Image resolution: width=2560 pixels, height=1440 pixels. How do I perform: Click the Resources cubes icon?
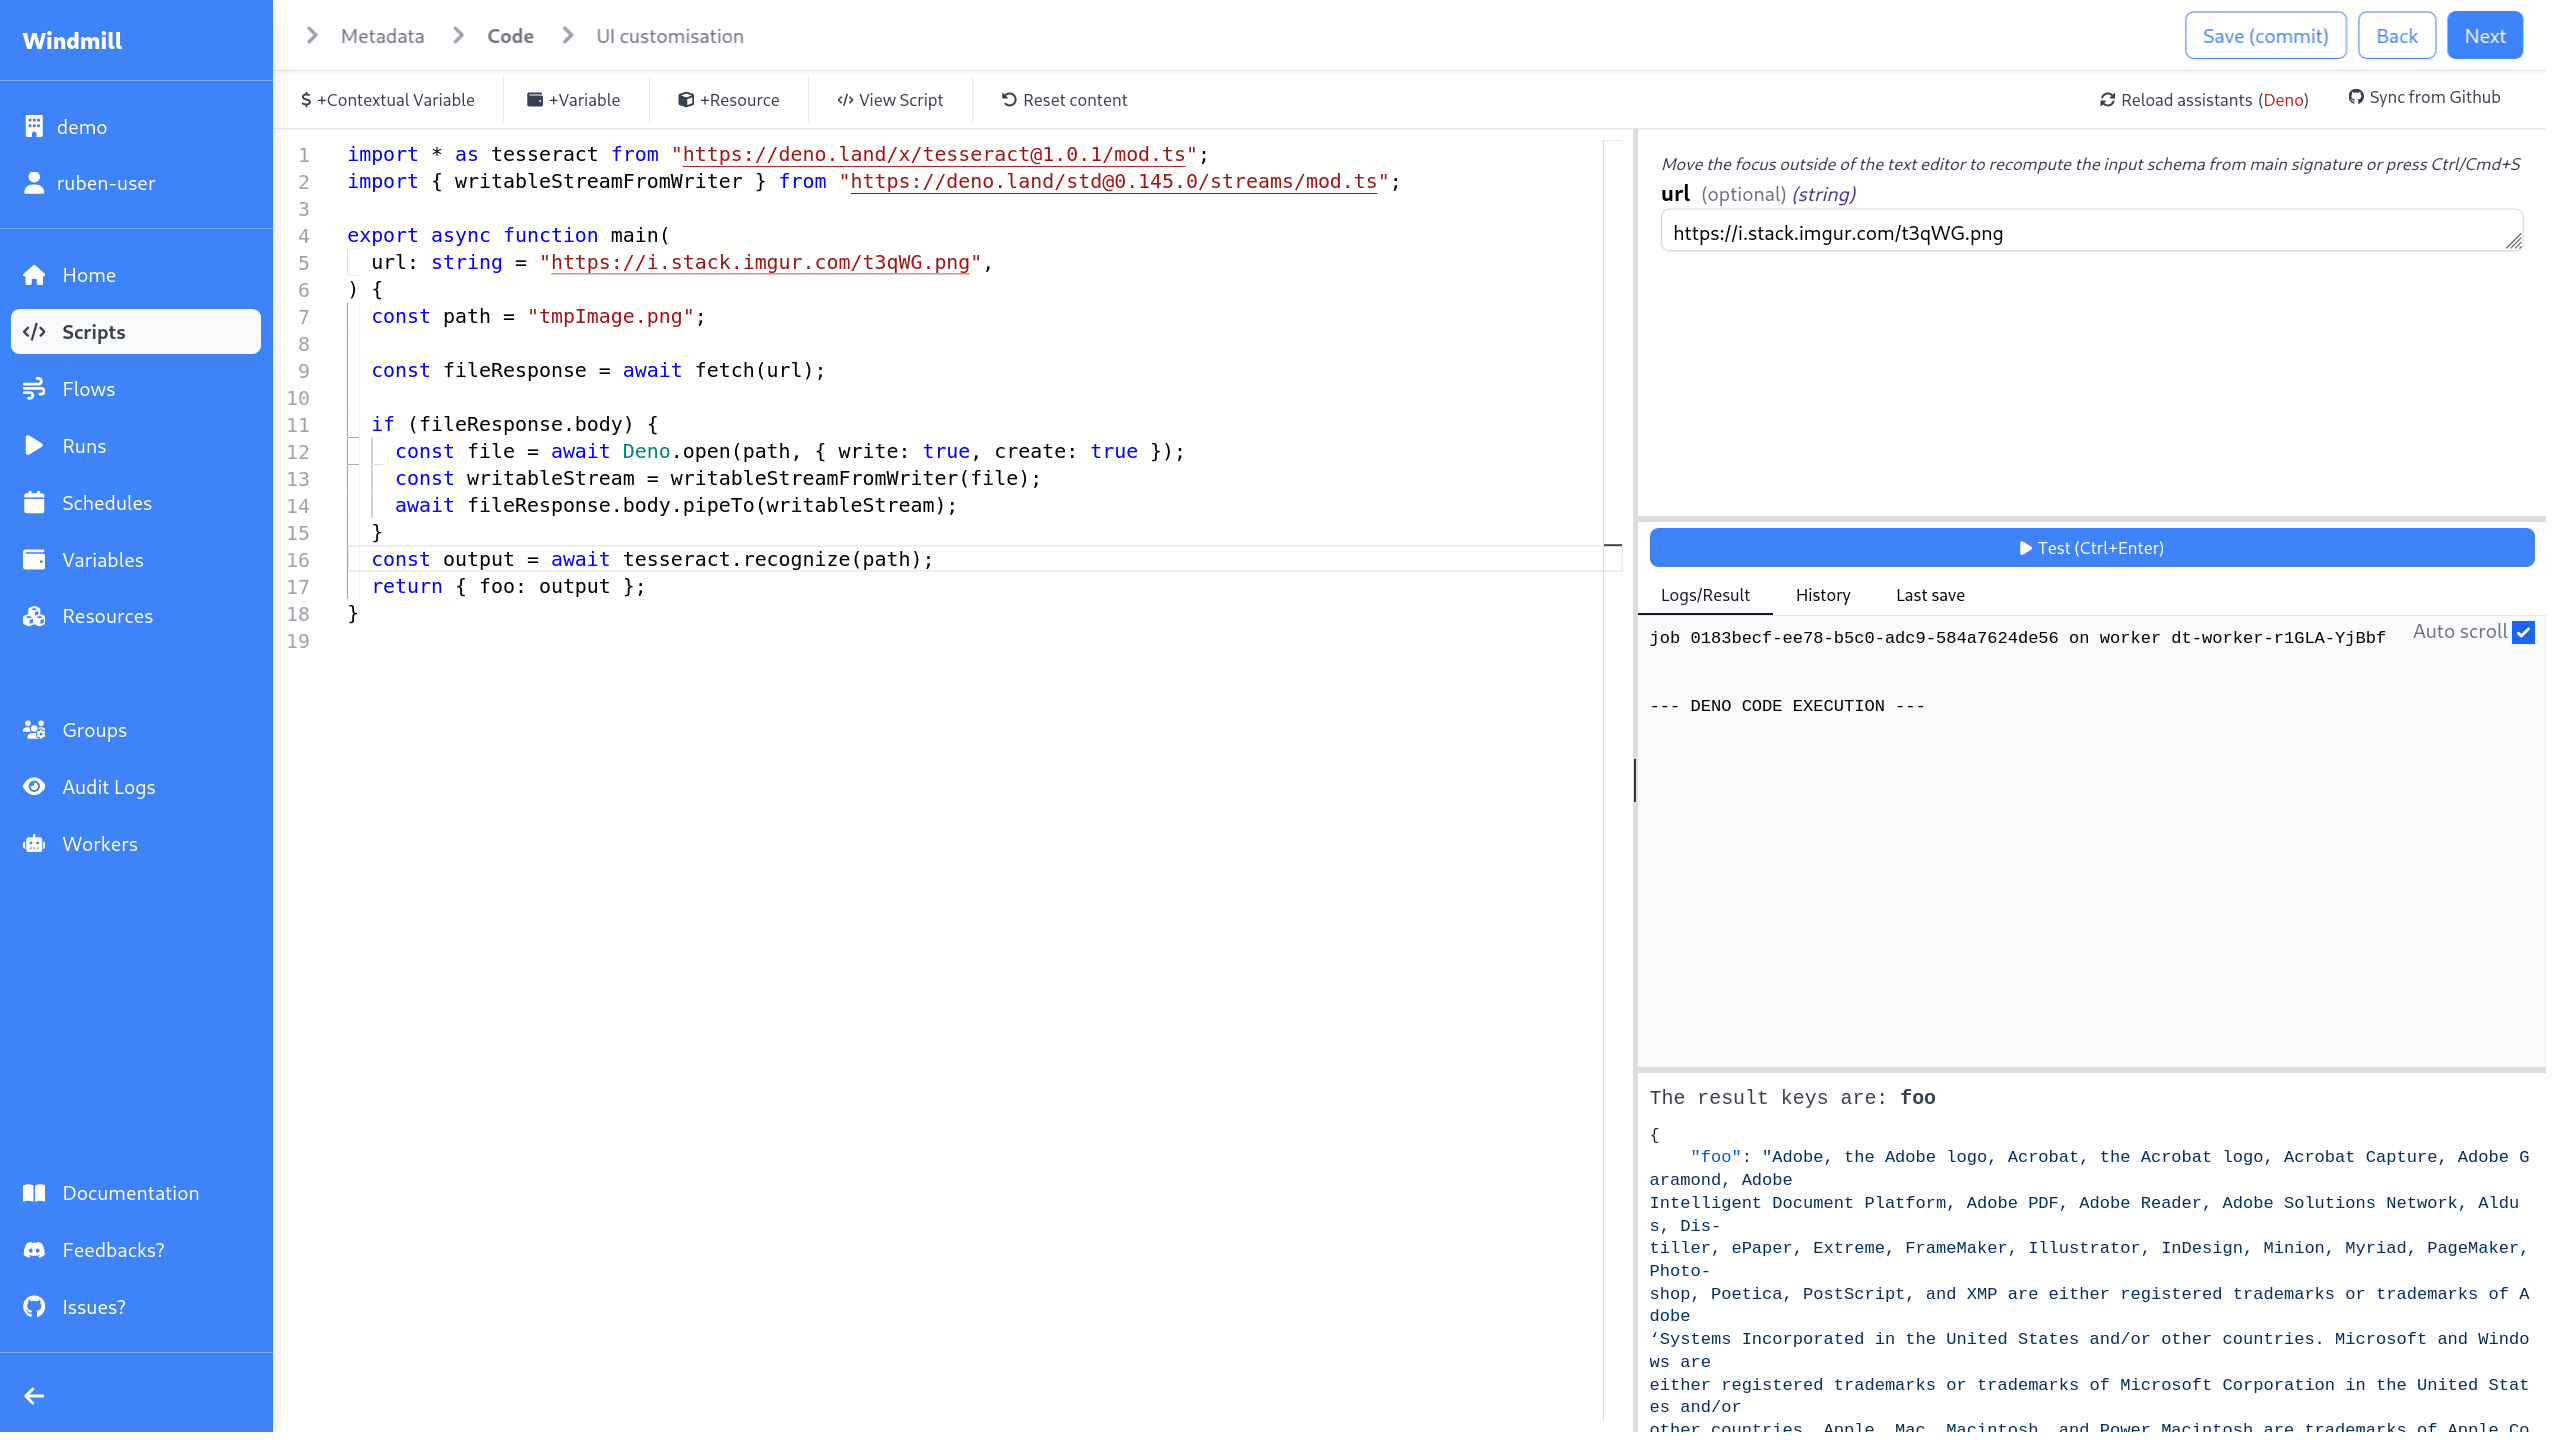click(34, 616)
